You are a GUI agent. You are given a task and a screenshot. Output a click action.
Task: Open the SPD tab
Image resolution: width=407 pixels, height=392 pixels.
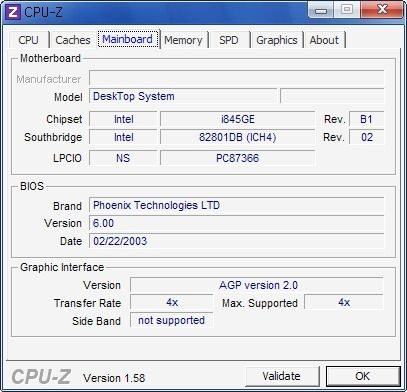tap(229, 40)
